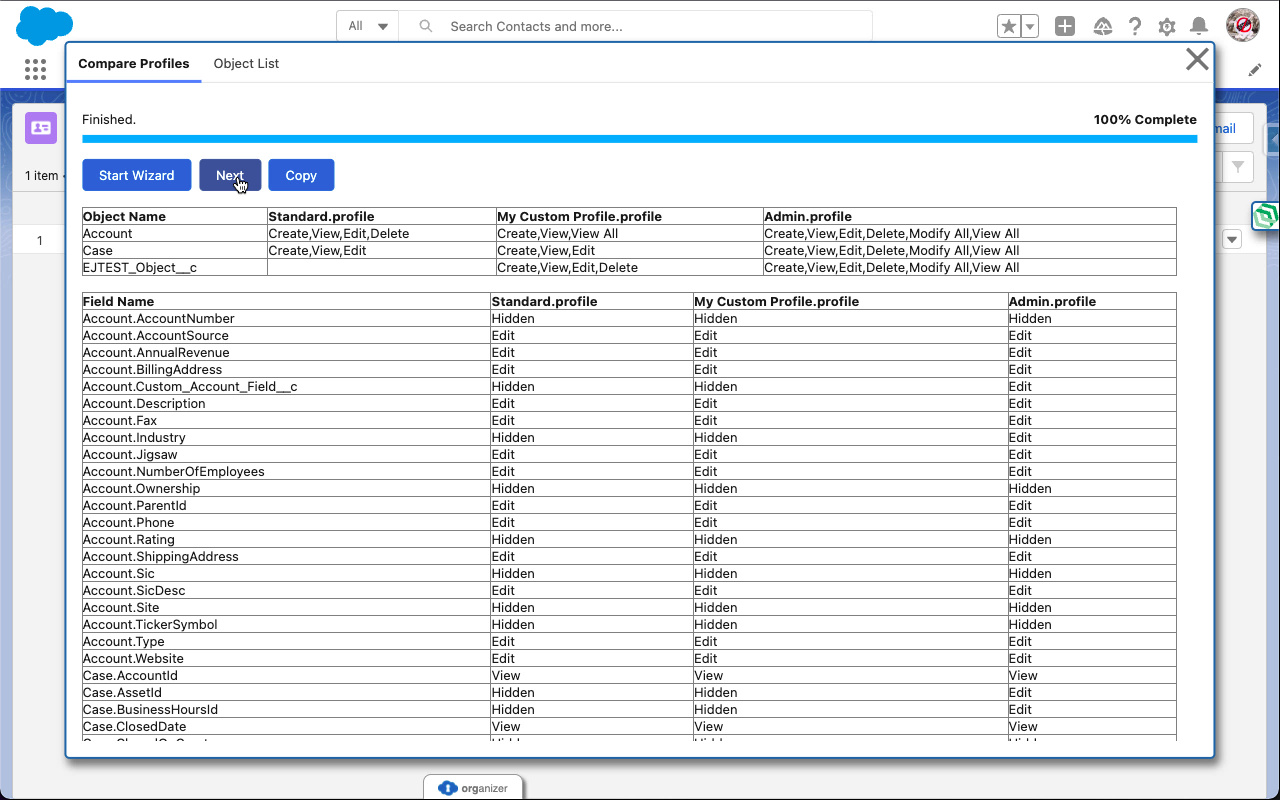Select the Case.AssetId field cell
Screen dimensions: 1280x800
tap(286, 692)
